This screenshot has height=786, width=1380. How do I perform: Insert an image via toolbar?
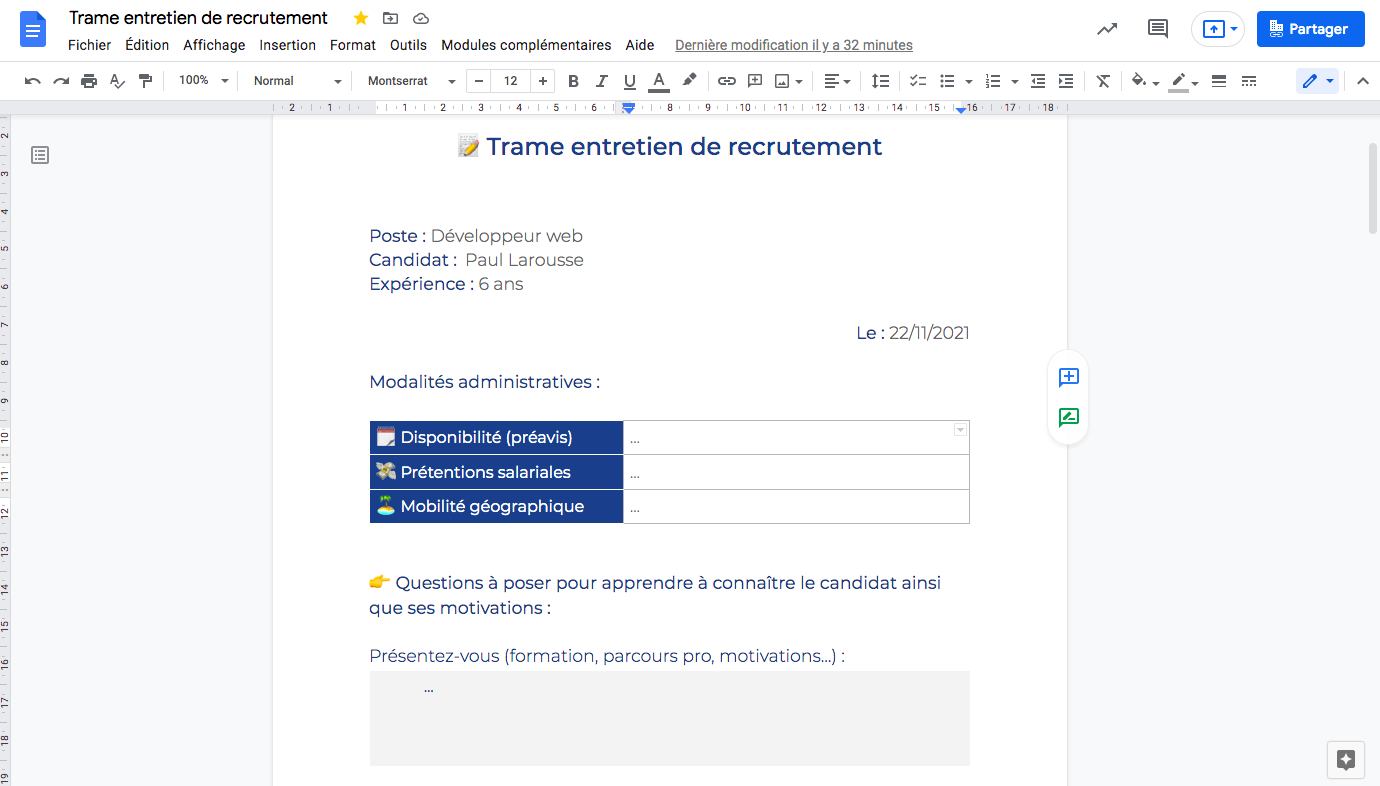click(782, 81)
